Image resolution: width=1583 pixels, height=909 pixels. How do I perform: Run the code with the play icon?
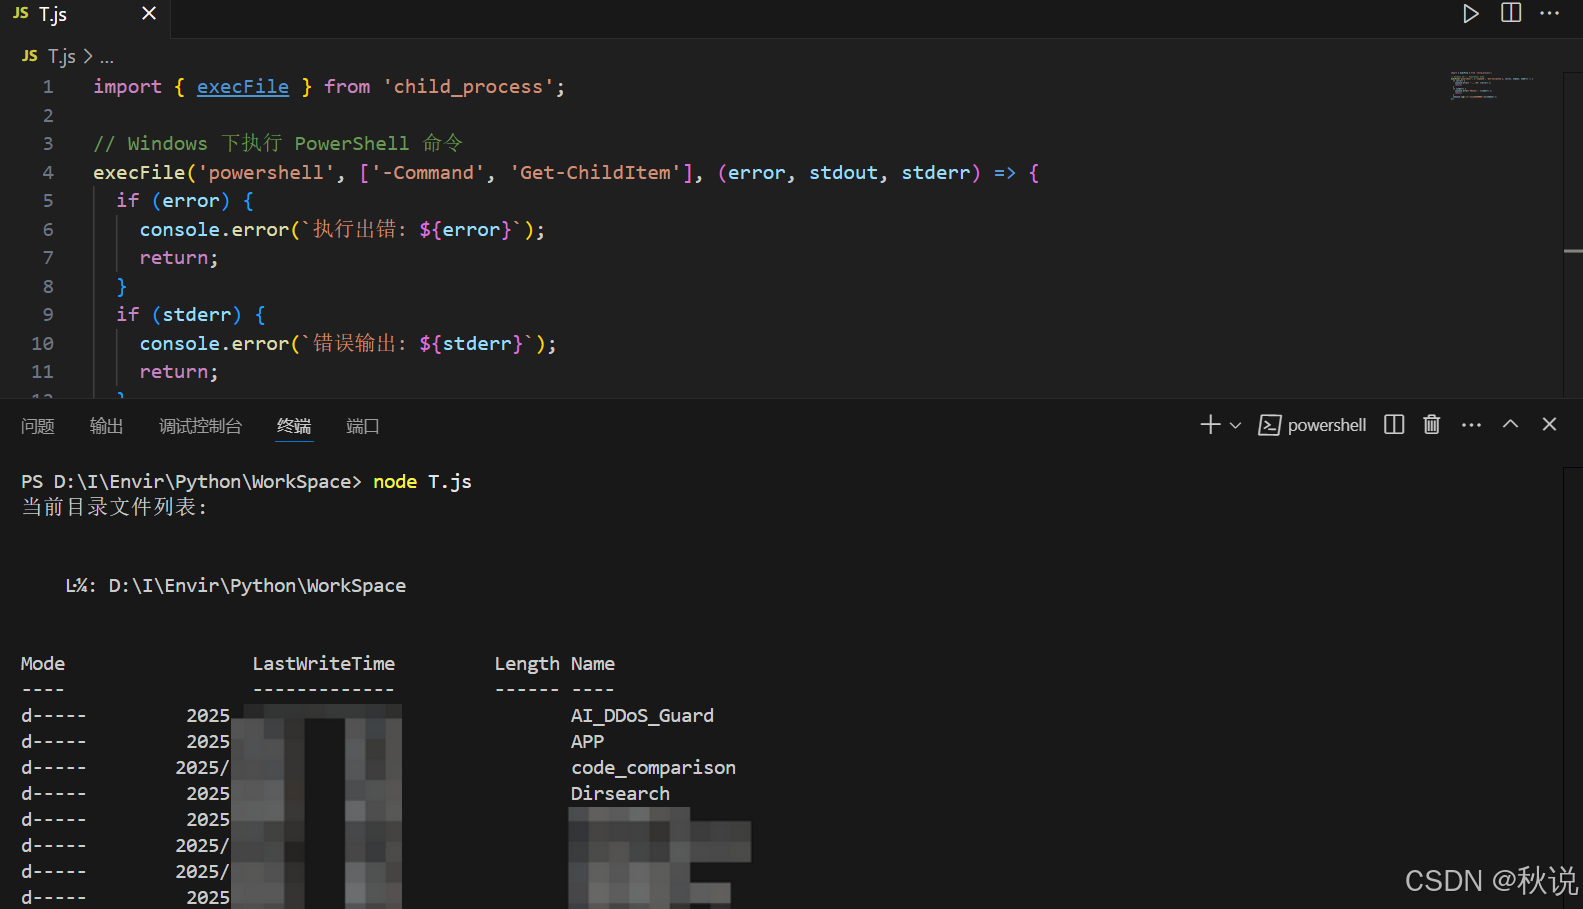coord(1470,14)
